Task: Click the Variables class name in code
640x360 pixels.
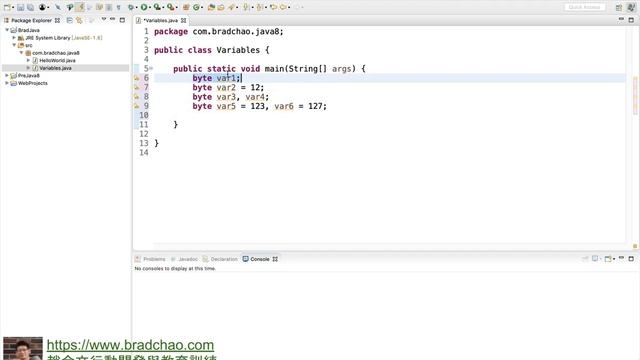Action: click(x=238, y=50)
